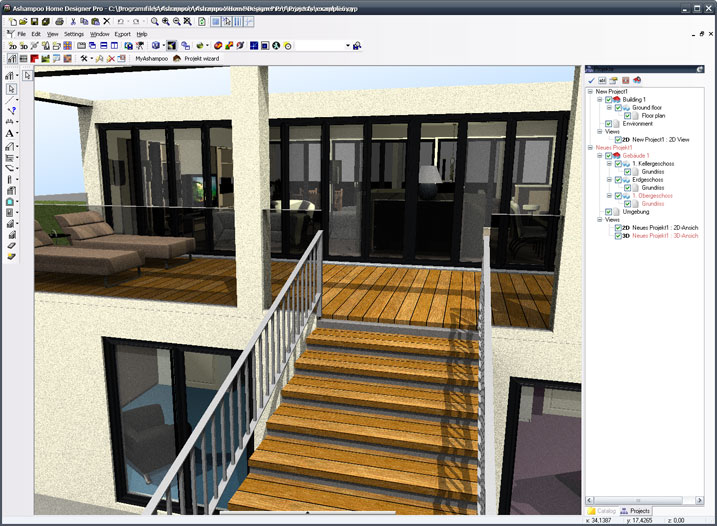The height and width of the screenshot is (526, 717).
Task: Uncheck the Environment checkbox
Action: [x=608, y=123]
